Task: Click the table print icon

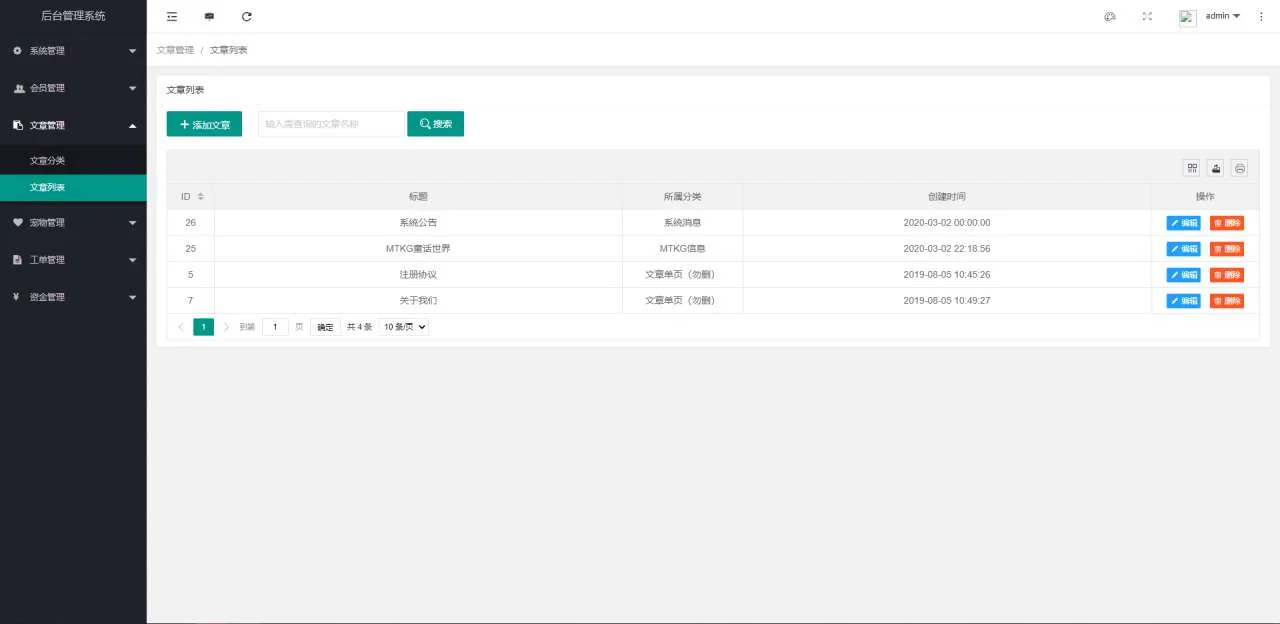Action: point(1240,168)
